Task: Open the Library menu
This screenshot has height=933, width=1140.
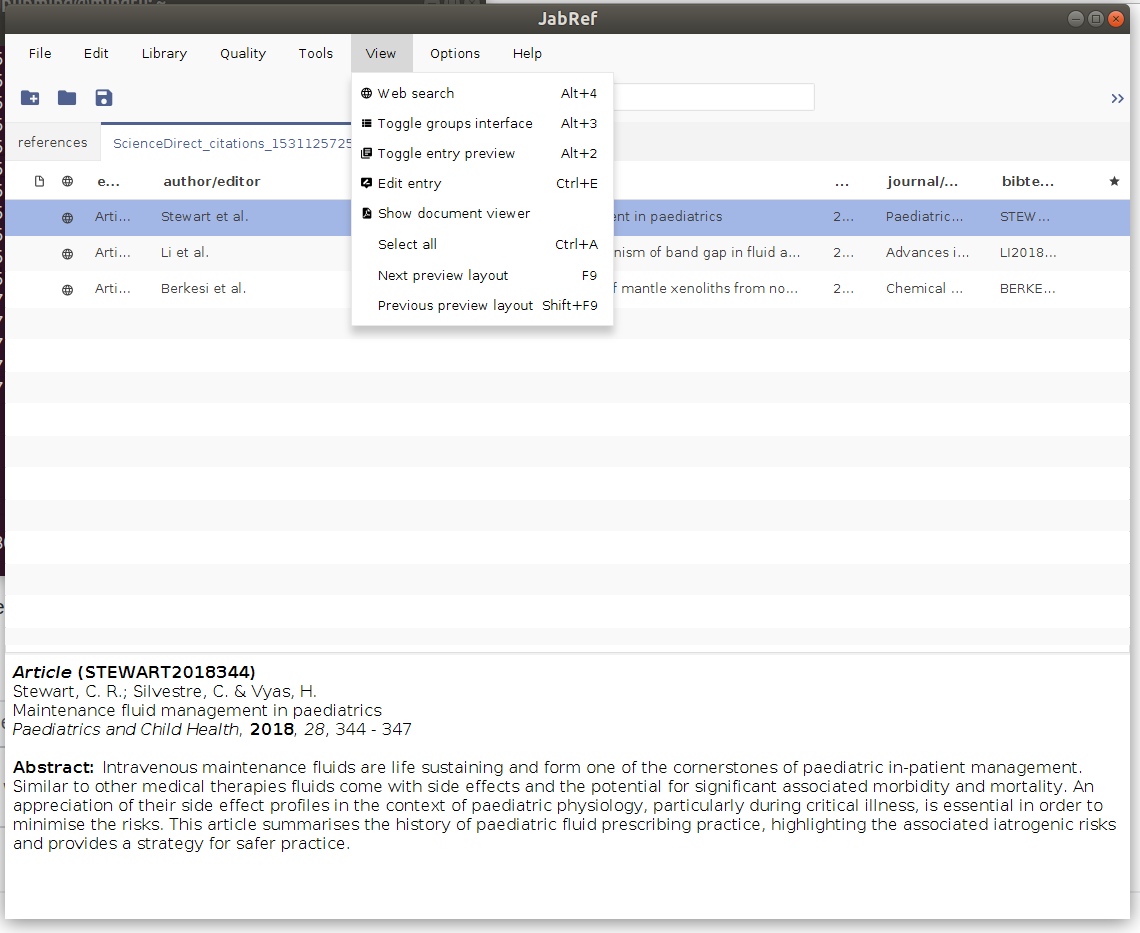Action: [164, 53]
